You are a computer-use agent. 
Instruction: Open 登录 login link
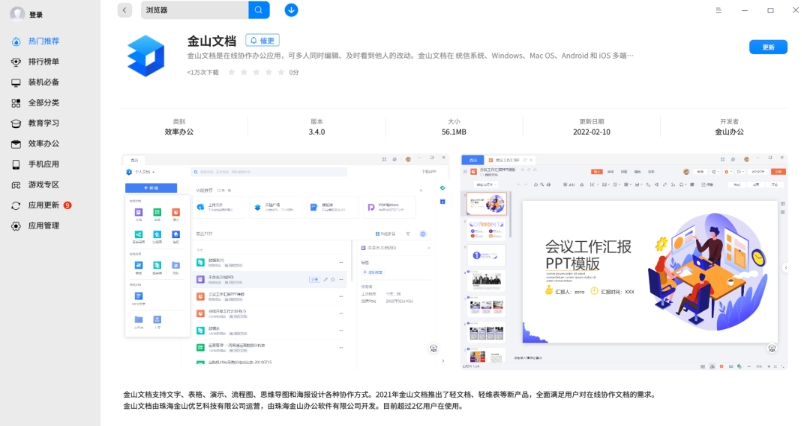(x=36, y=15)
